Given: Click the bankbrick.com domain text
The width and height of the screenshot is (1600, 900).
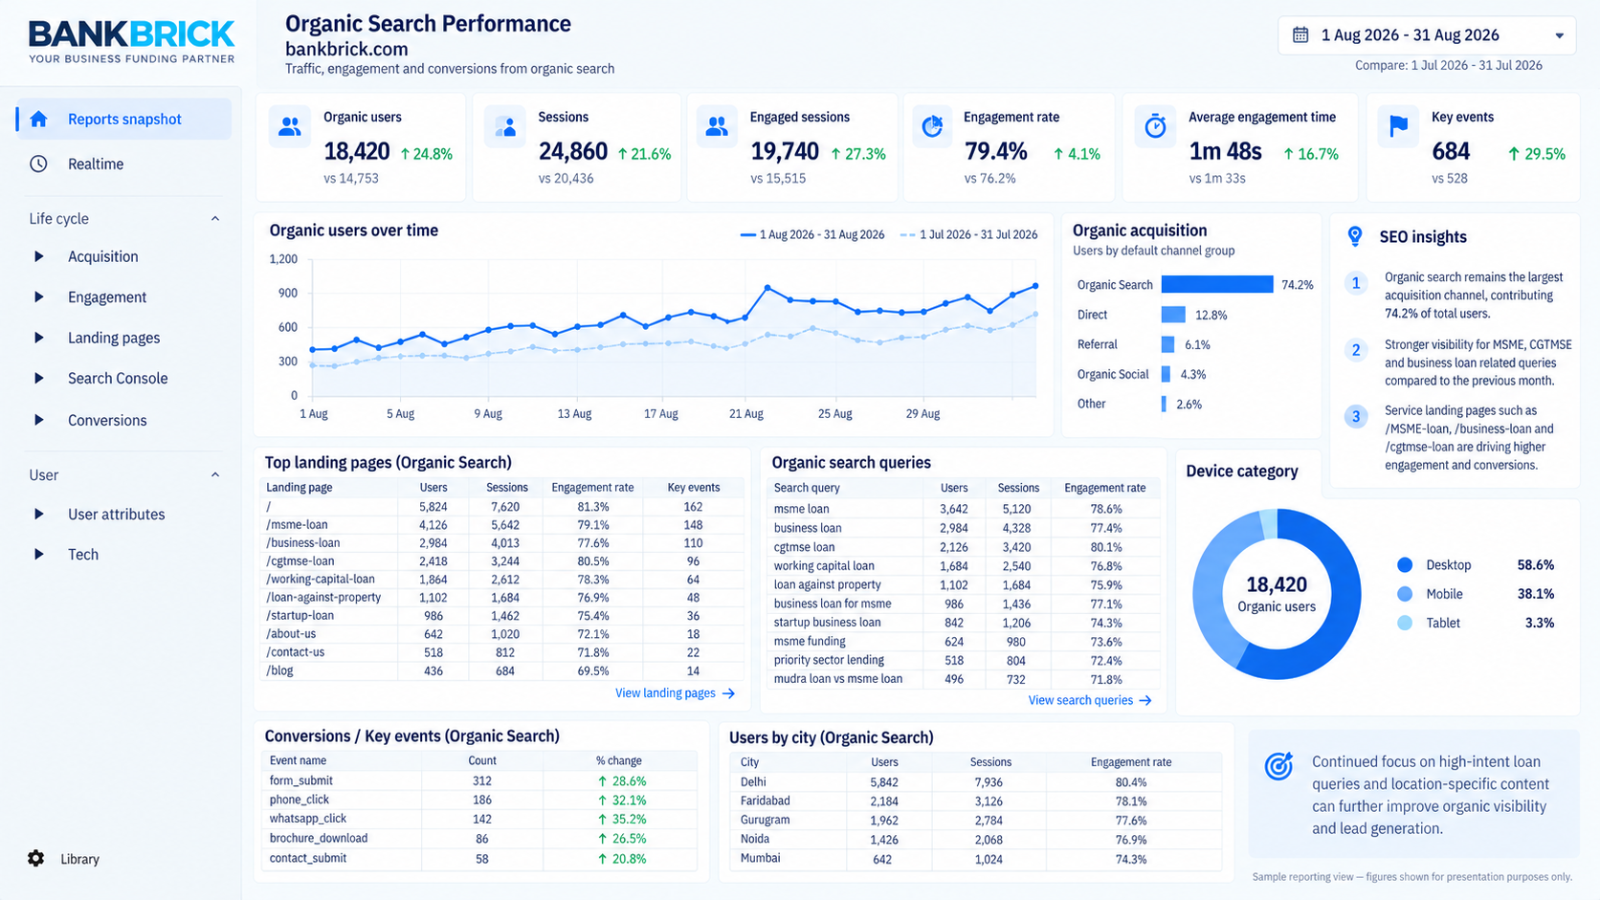Looking at the screenshot, I should [x=347, y=49].
